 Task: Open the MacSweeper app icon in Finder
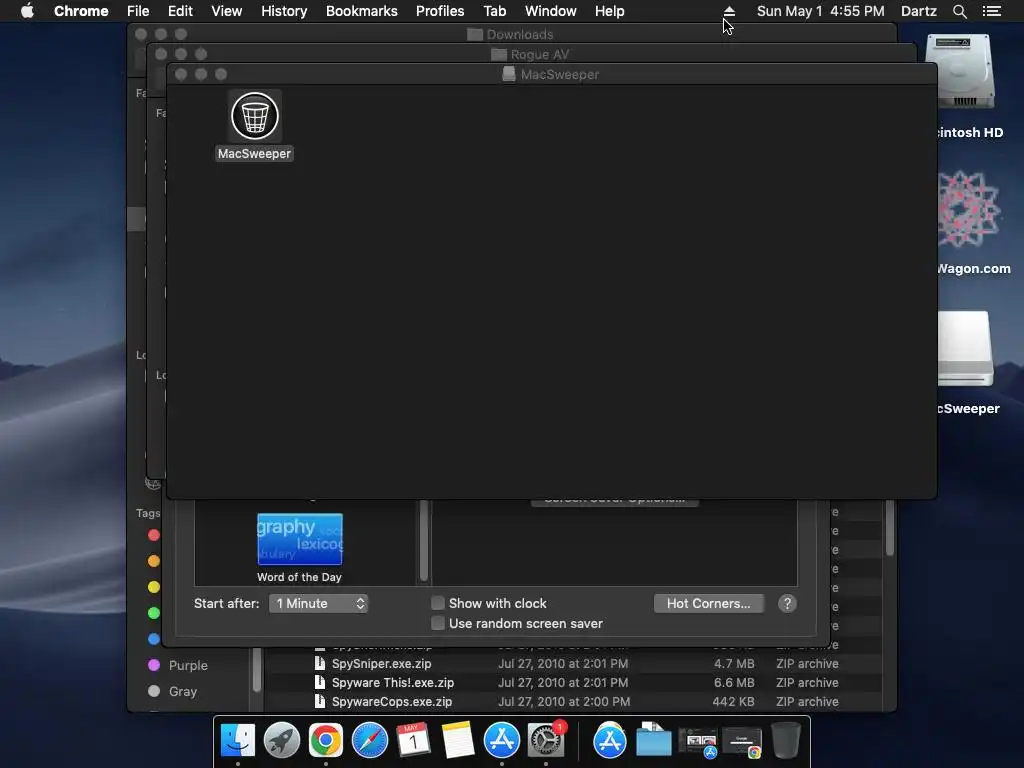coord(255,116)
